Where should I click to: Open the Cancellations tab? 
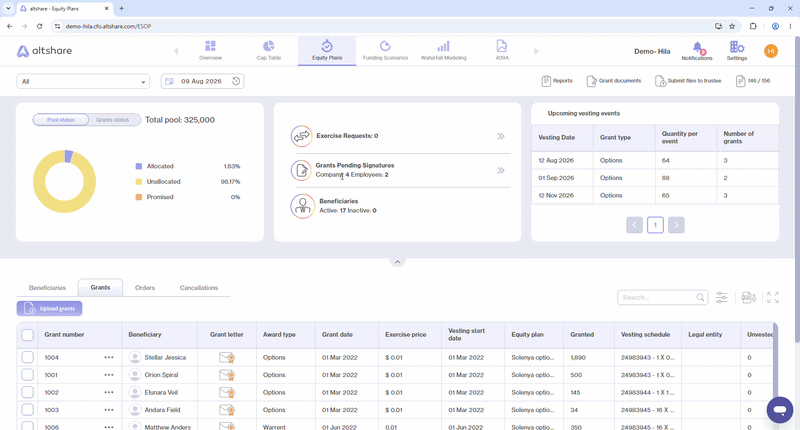[x=199, y=288]
